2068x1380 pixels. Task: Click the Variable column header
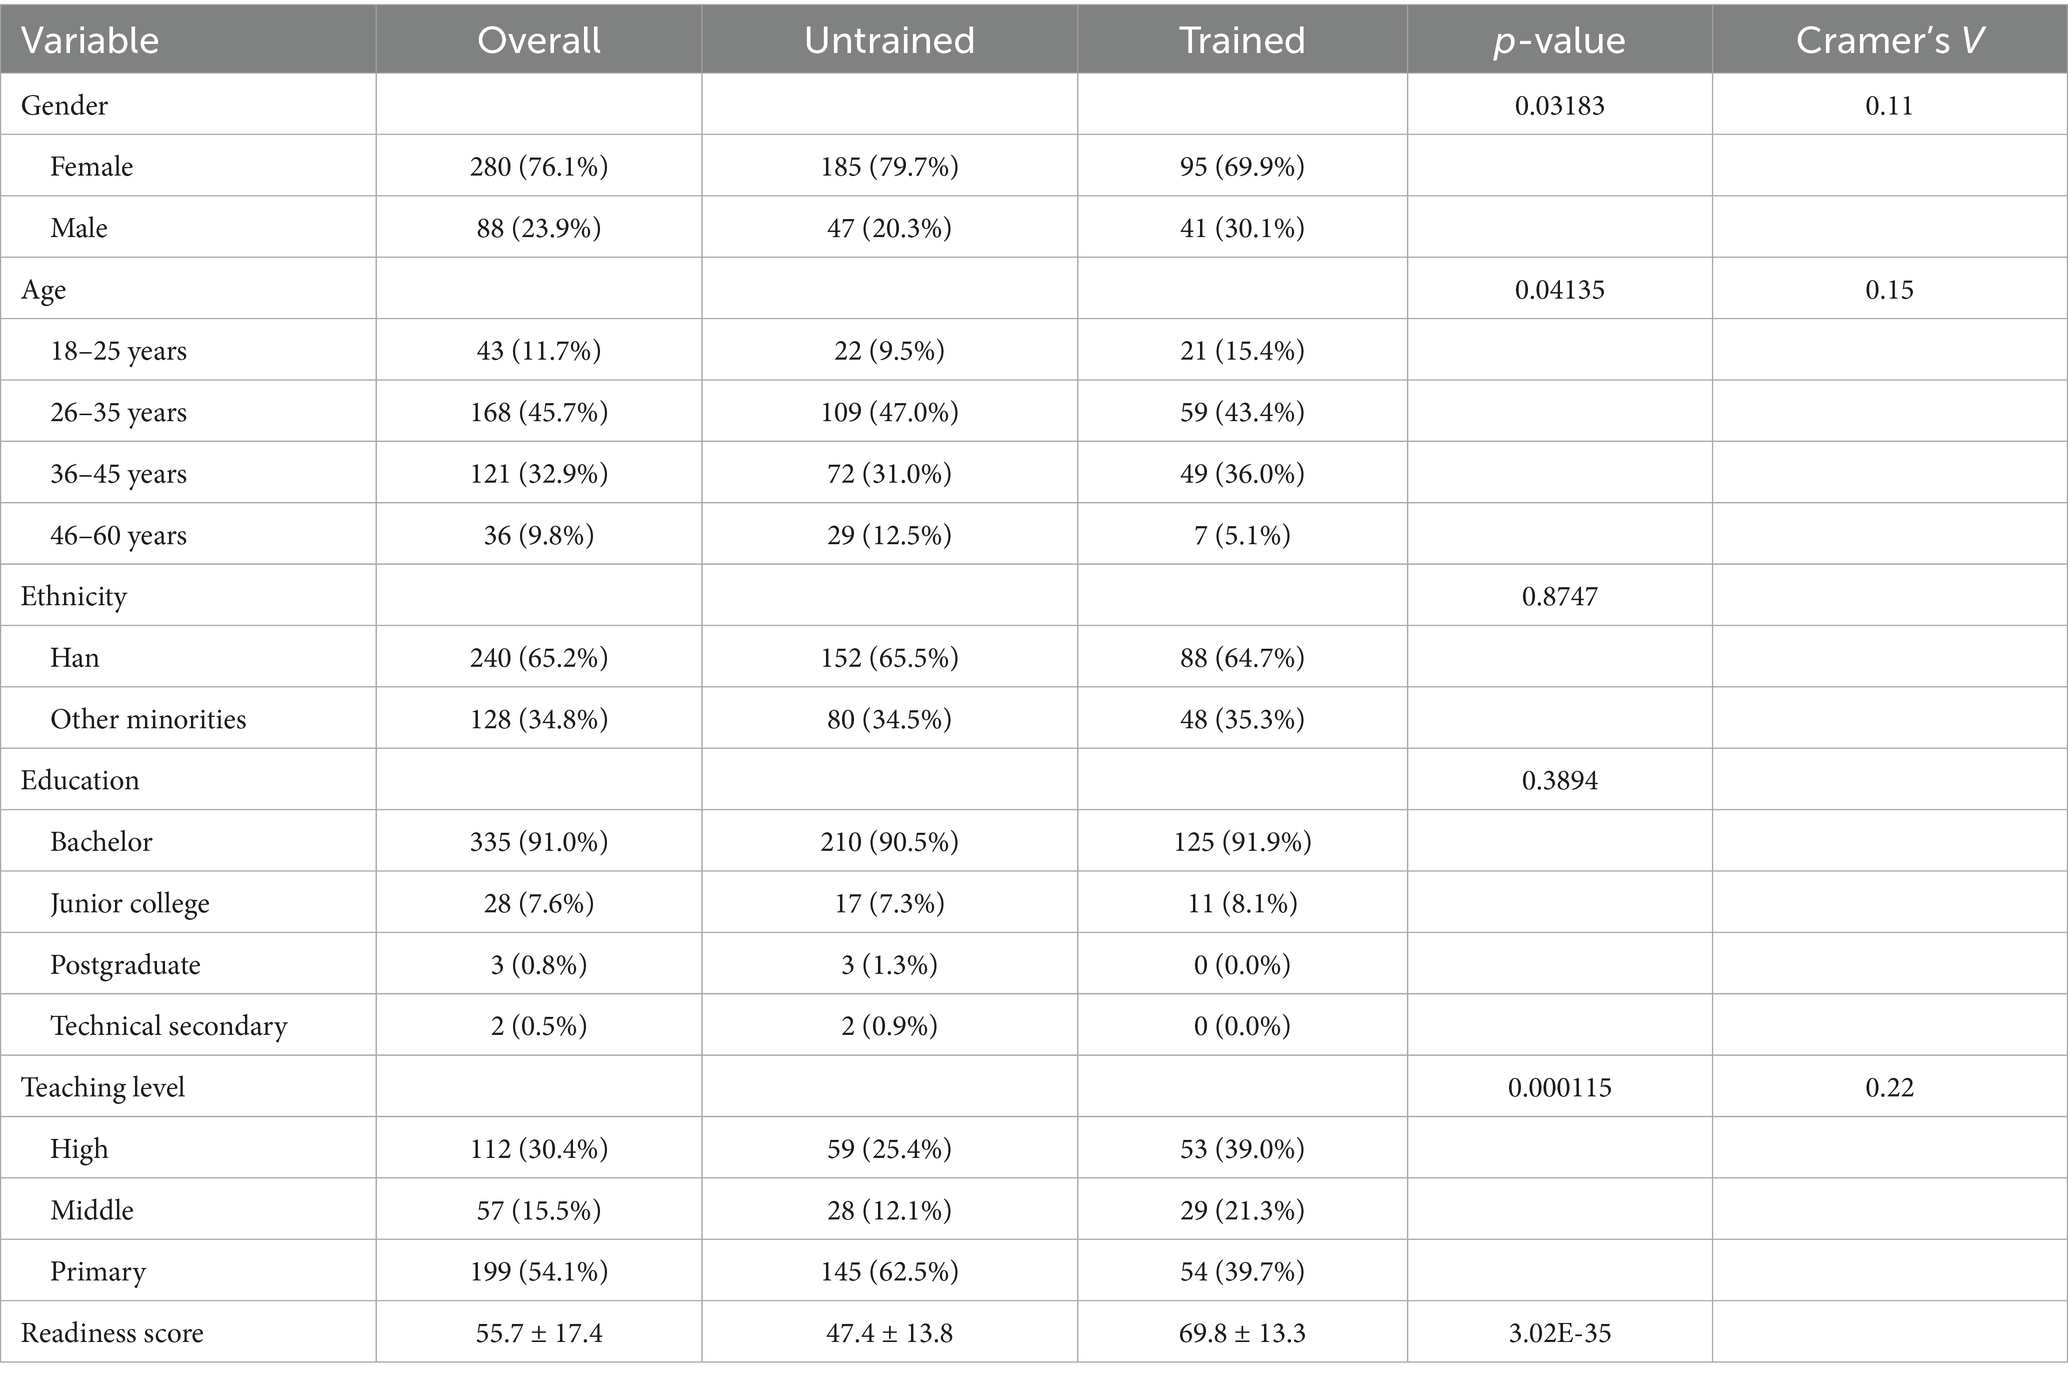[90, 40]
